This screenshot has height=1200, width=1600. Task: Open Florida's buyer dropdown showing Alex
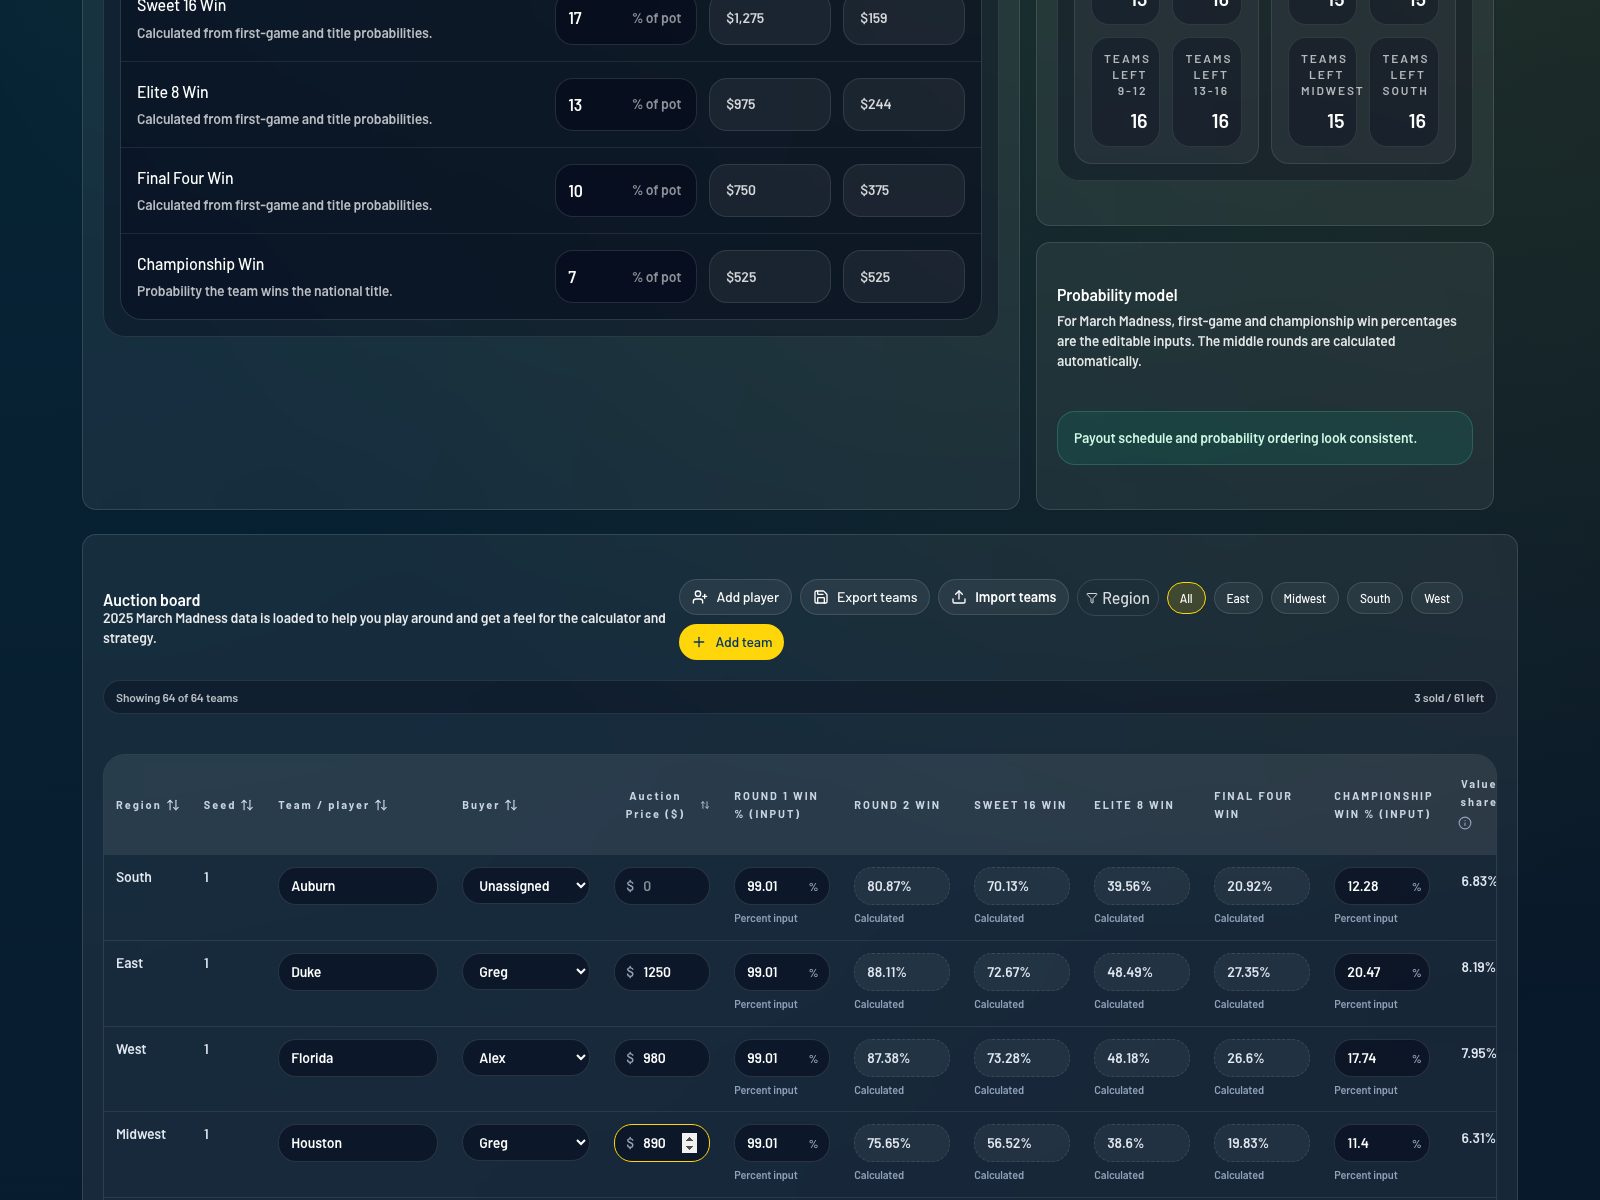tap(525, 1057)
